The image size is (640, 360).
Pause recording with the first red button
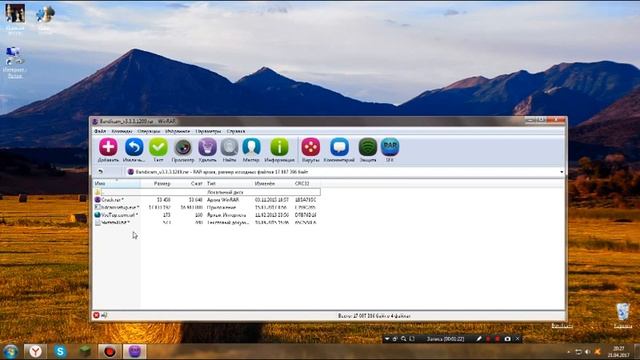click(488, 339)
